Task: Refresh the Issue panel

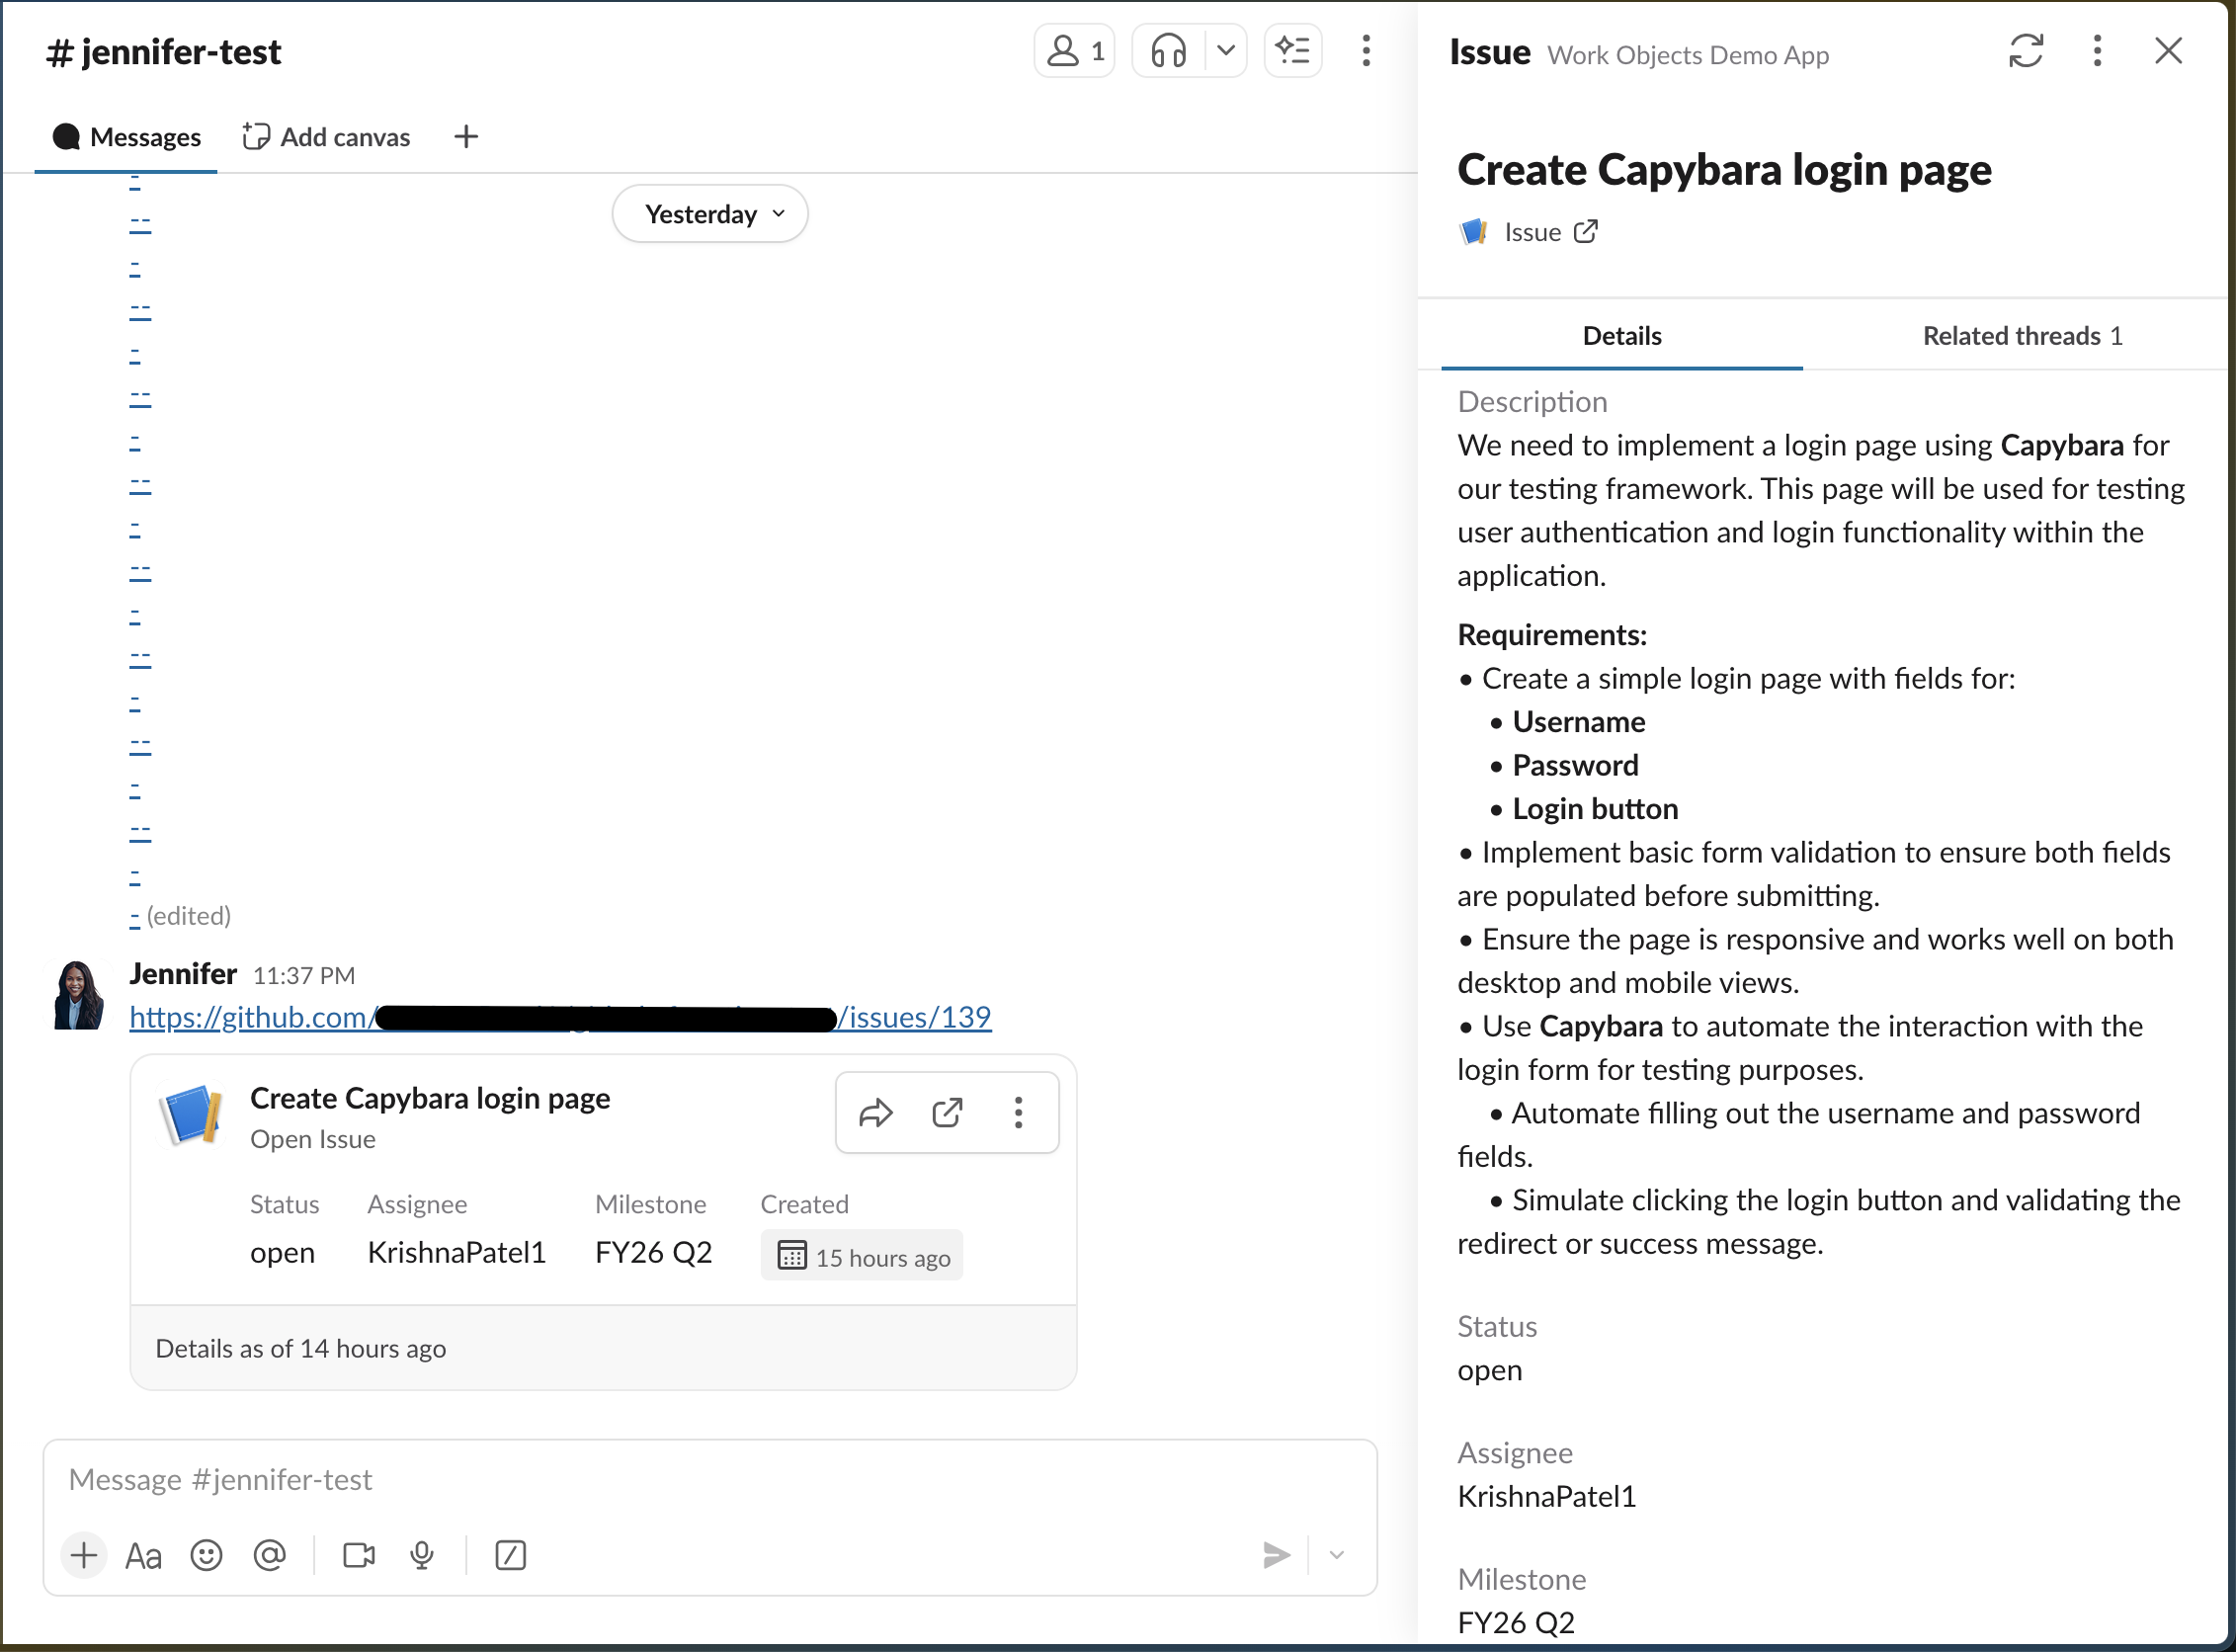Action: (x=2025, y=51)
